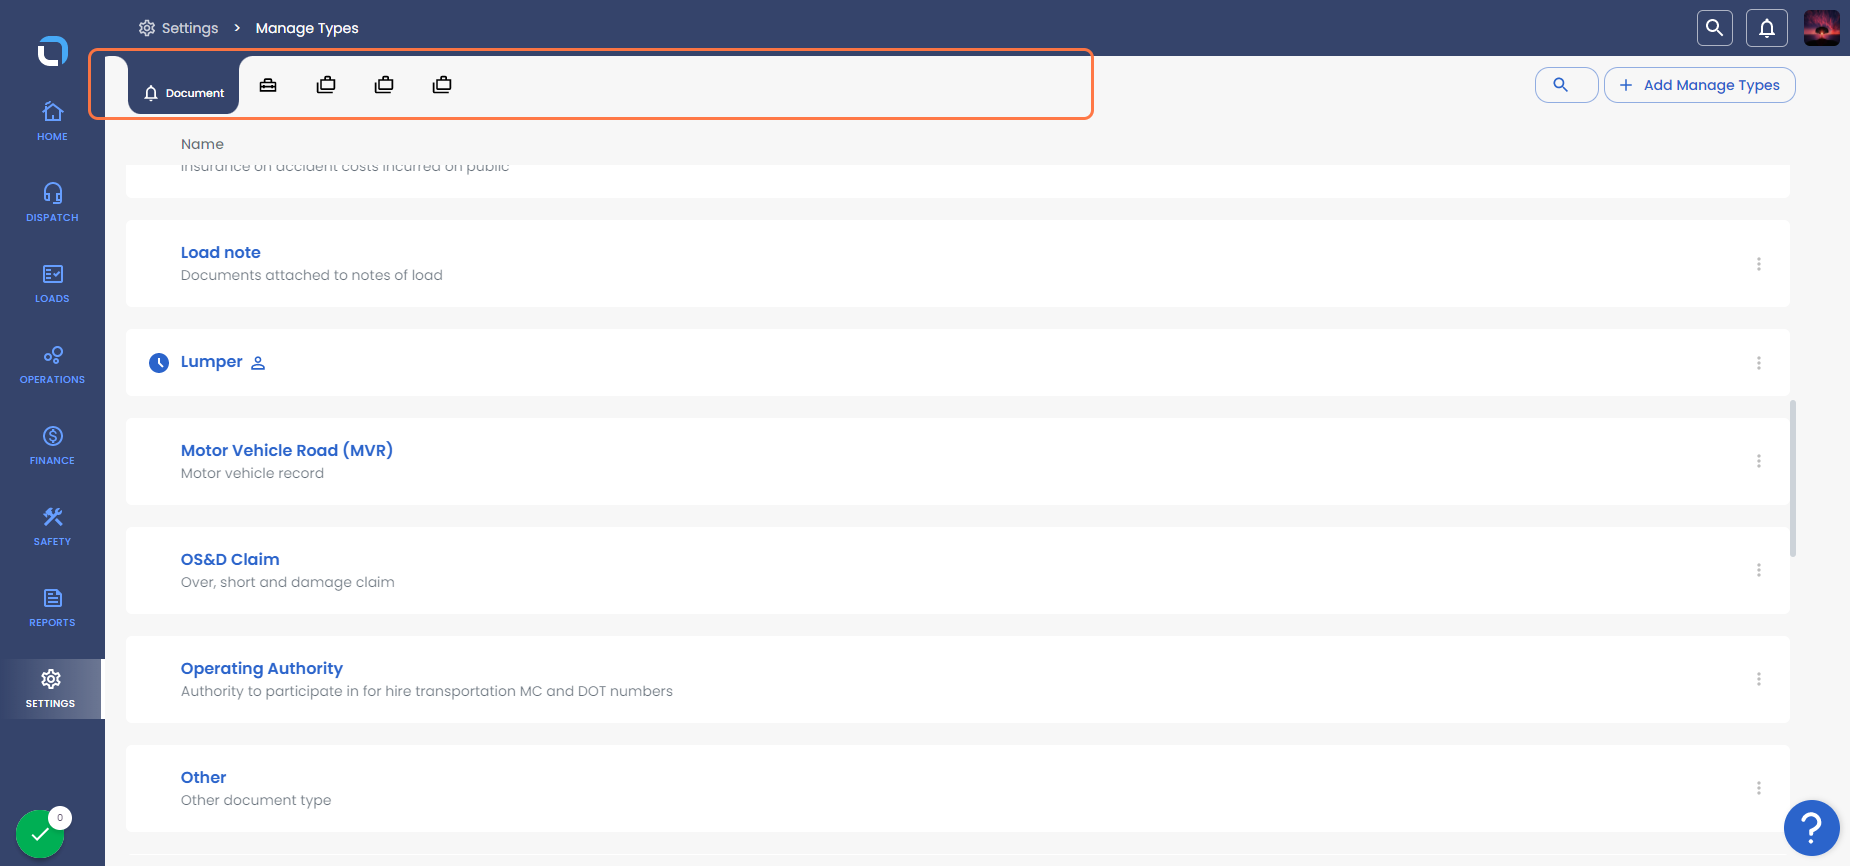
Task: Open Reports from the sidebar
Action: tap(52, 607)
